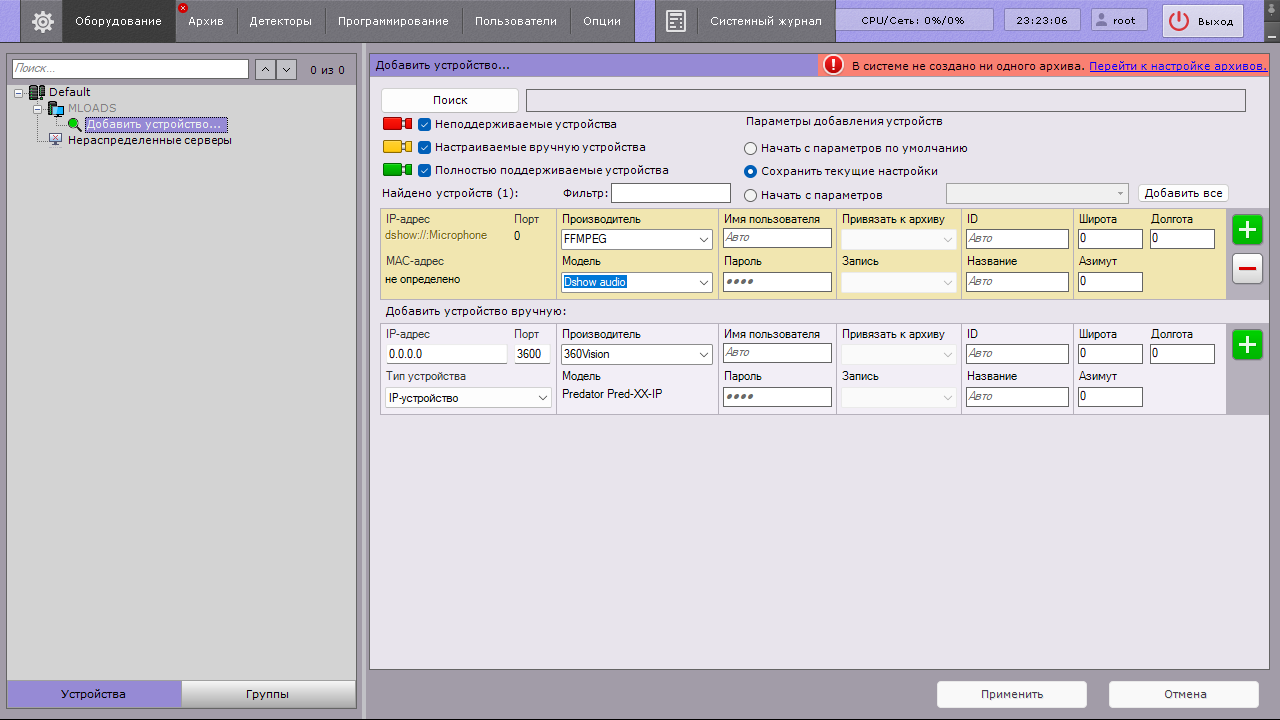Click the Азимут field in manual section
The width and height of the screenshot is (1280, 720).
click(x=1110, y=397)
